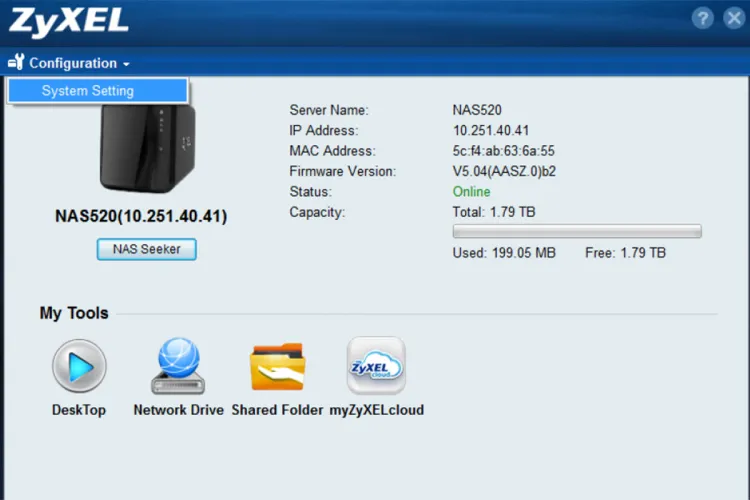Choose System Setting from the menu
Viewport: 750px width, 500px height.
[x=88, y=91]
